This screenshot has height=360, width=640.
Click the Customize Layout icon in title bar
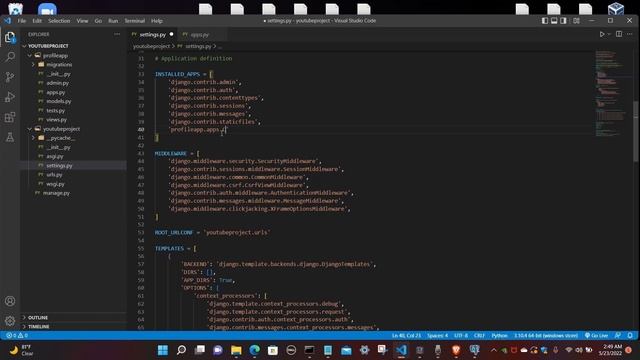pyautogui.click(x=576, y=21)
